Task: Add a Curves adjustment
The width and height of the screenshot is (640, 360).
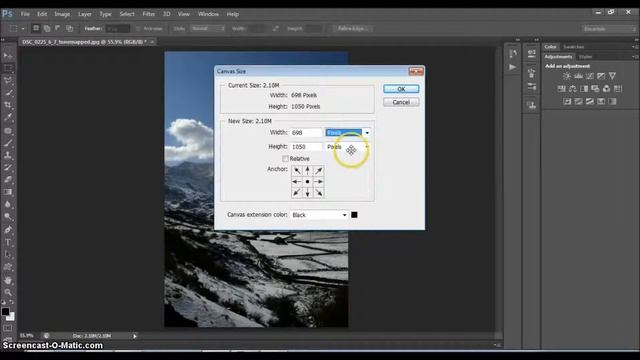Action: point(590,76)
